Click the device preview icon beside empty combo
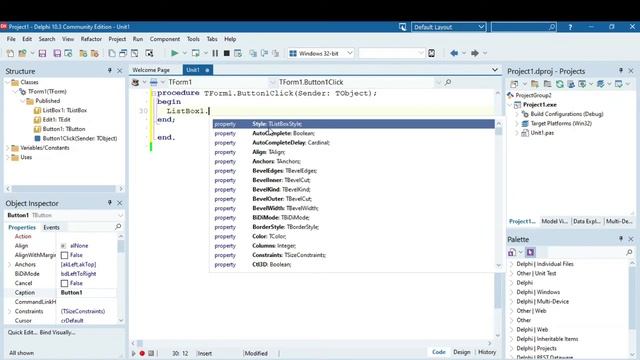The image size is (640, 360). (431, 53)
